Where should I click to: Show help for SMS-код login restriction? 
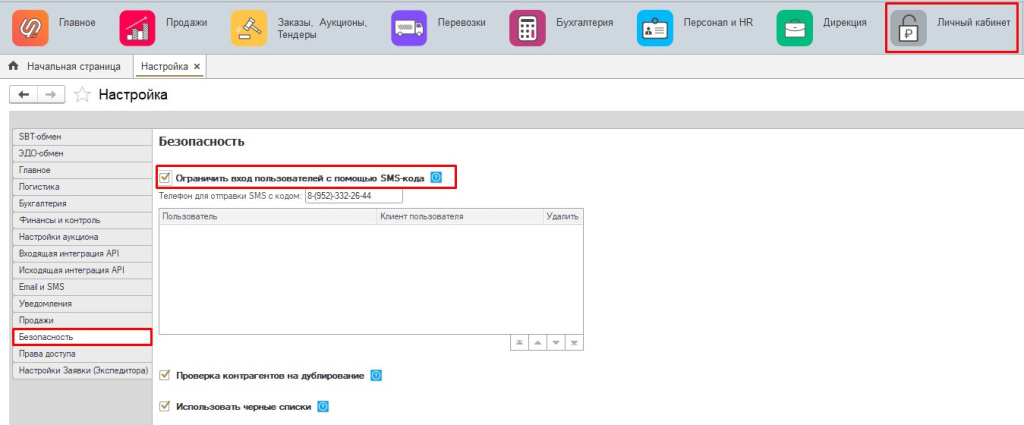(436, 177)
